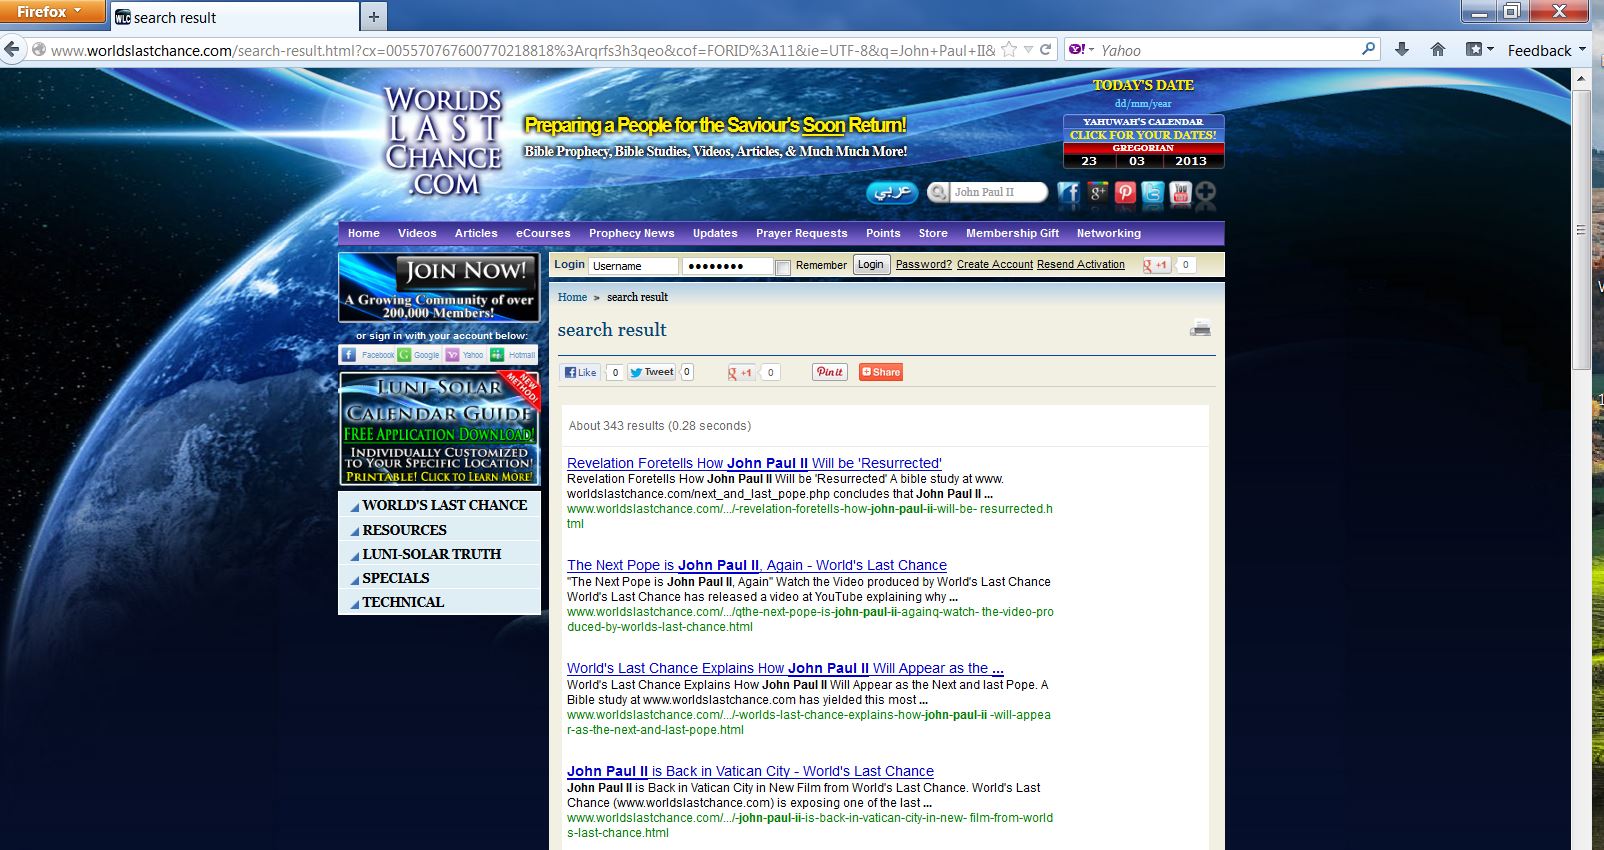Open URL history dropdown arrow

[1028, 49]
